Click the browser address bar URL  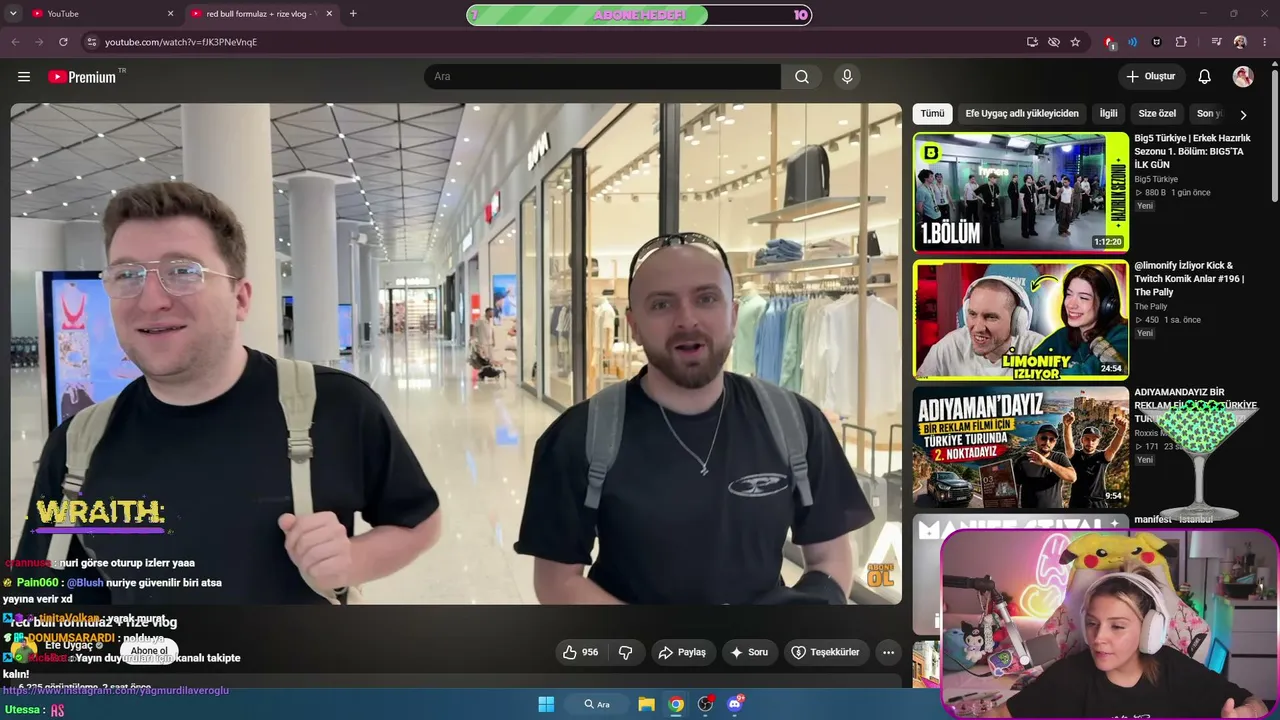click(181, 42)
